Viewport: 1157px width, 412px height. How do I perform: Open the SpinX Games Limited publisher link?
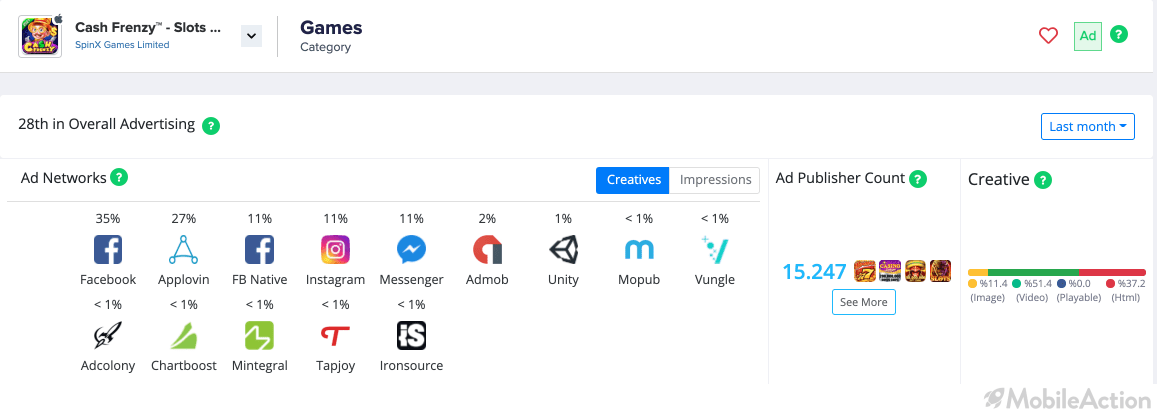point(122,45)
